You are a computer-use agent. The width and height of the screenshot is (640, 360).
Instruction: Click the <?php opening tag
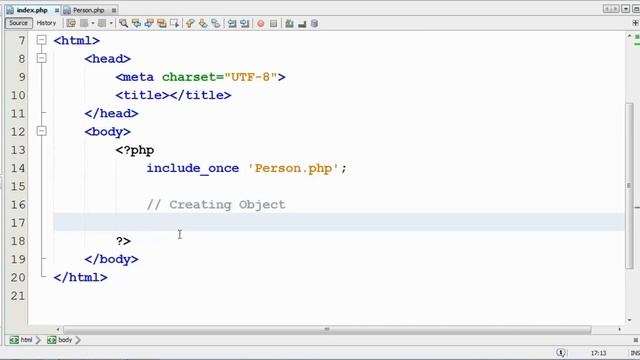click(135, 150)
